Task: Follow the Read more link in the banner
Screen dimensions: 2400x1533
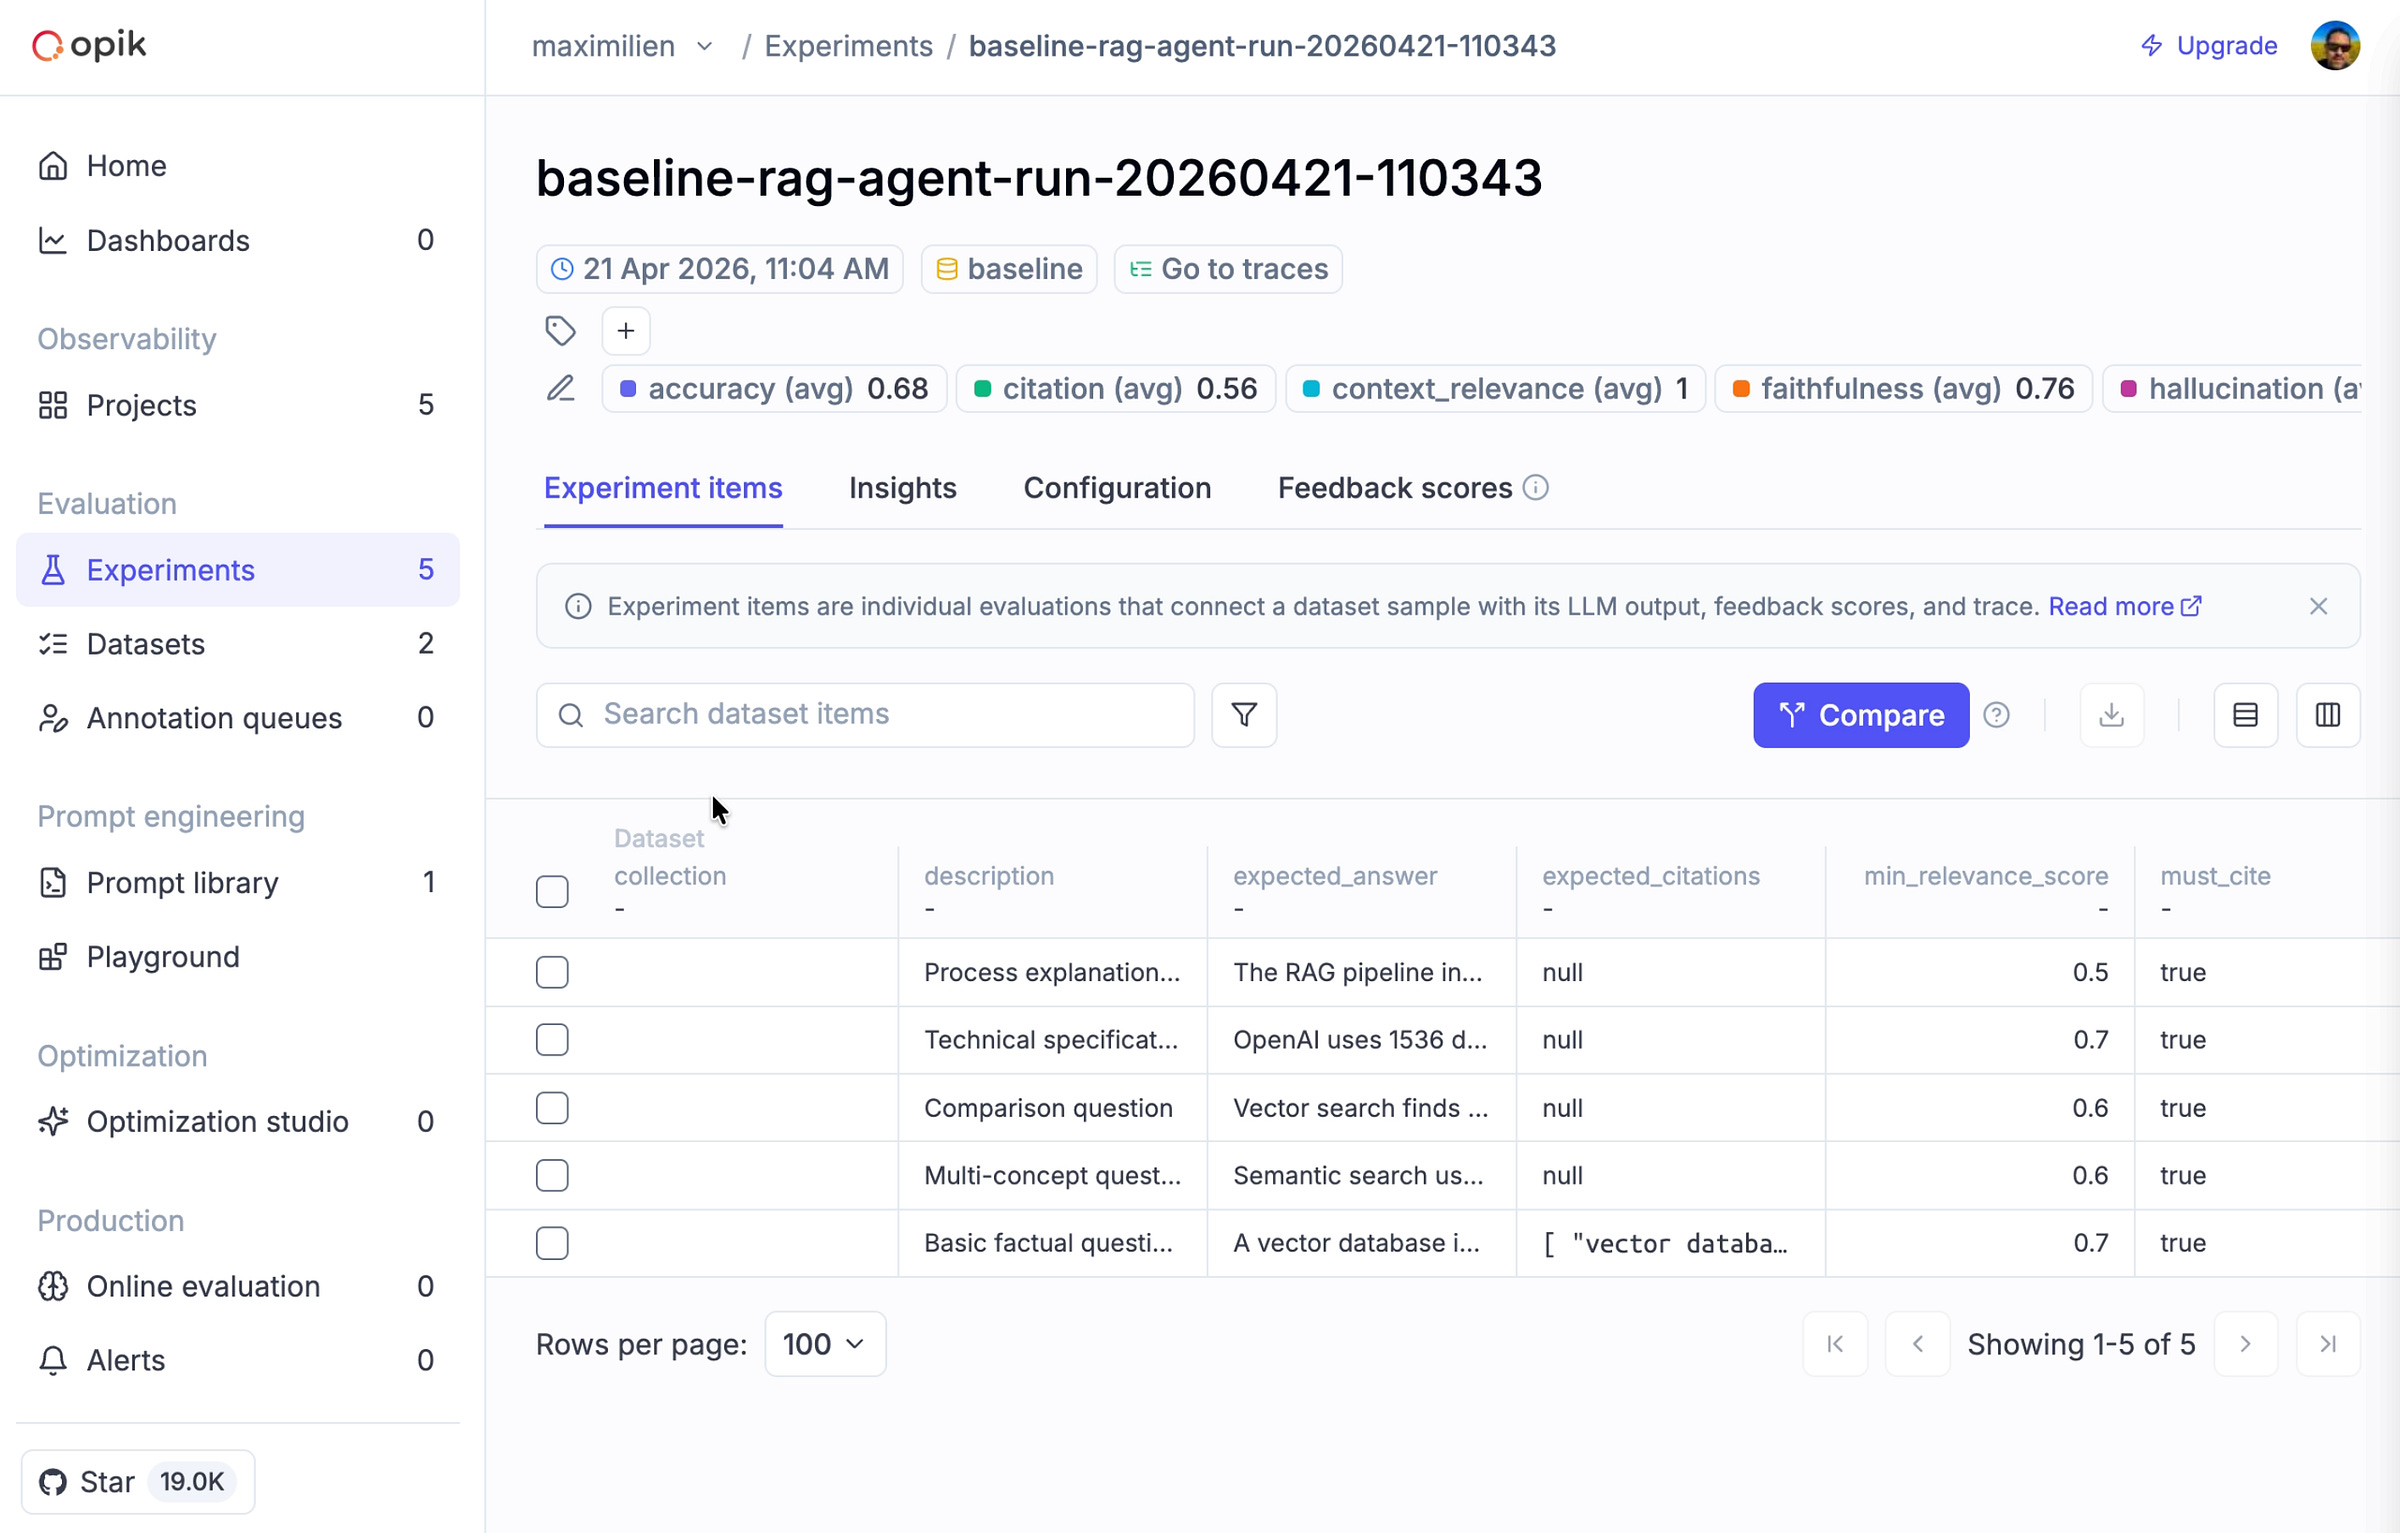Action: tap(2113, 606)
